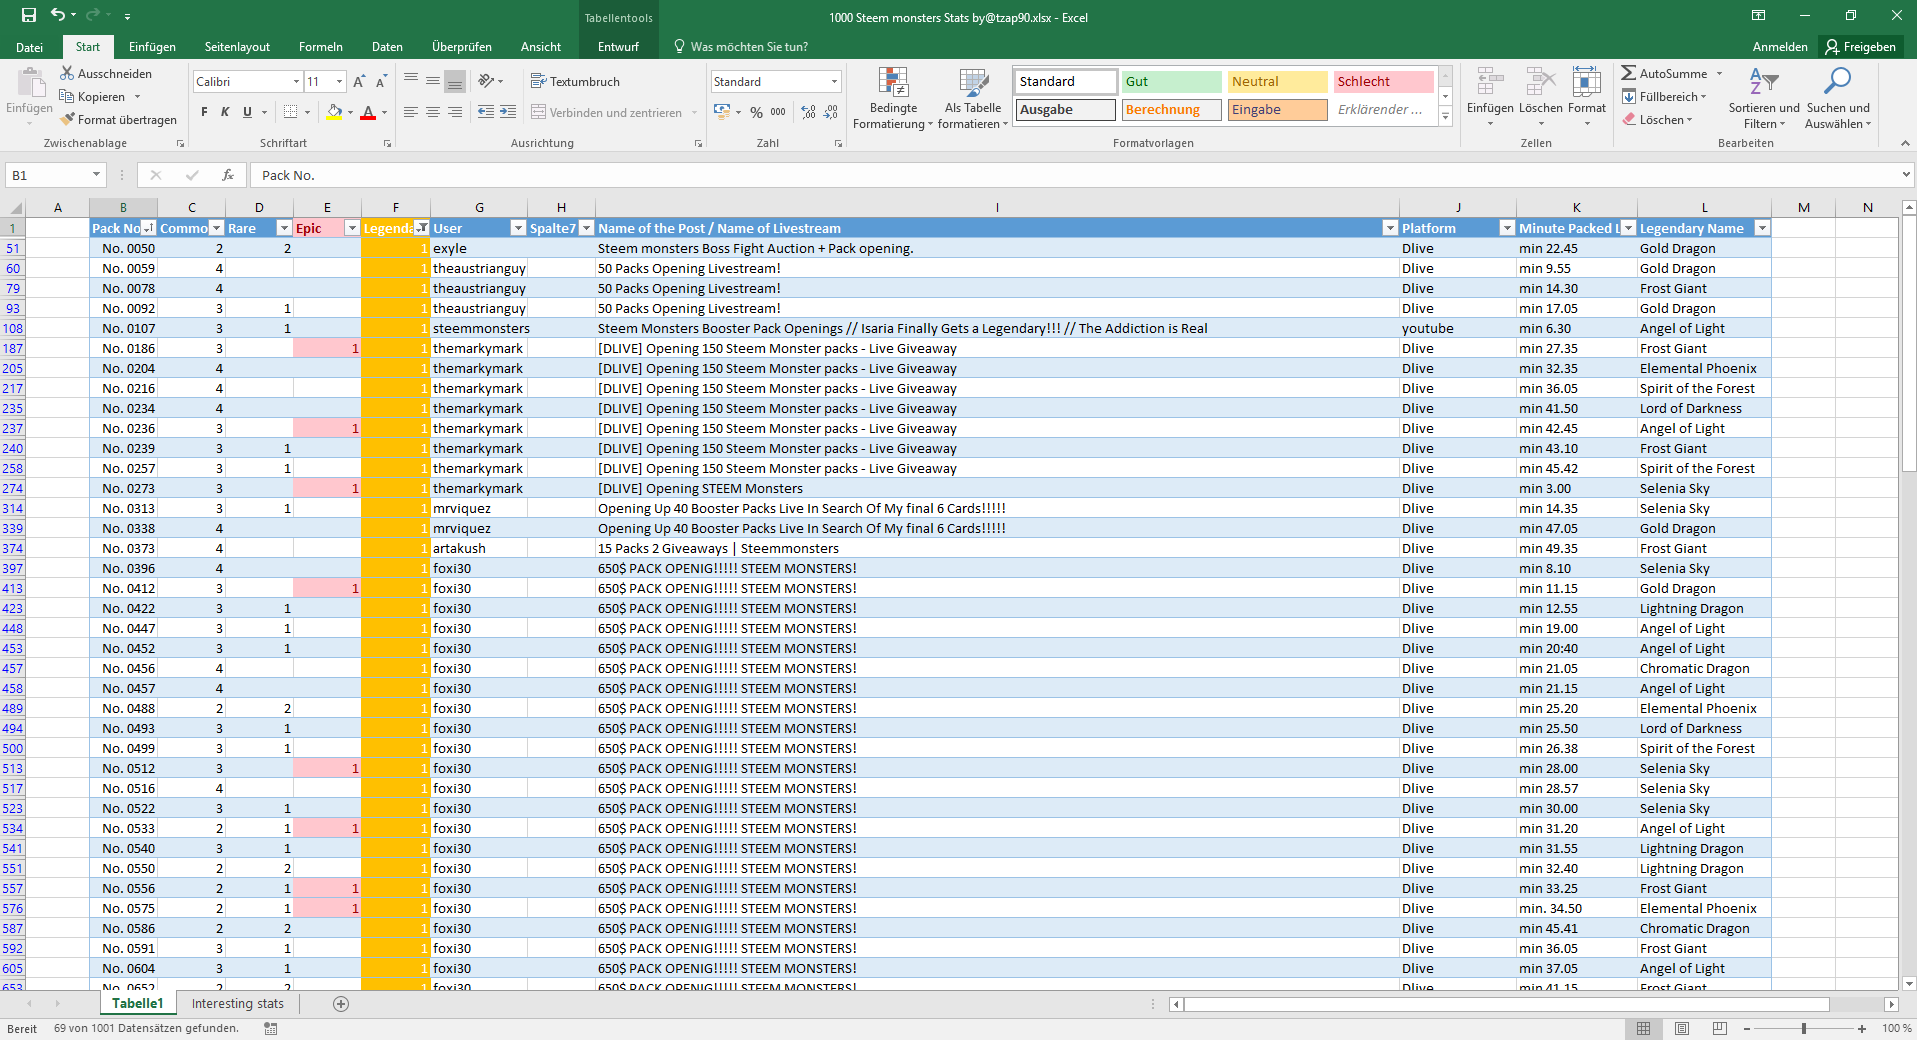This screenshot has height=1040, width=1919.
Task: Open the Interesting stats sheet tab
Action: 238,1004
